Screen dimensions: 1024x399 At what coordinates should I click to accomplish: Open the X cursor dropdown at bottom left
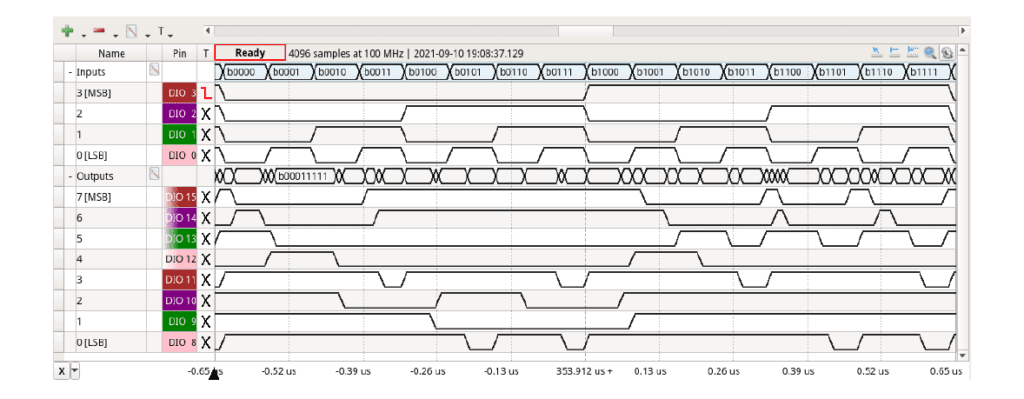tap(74, 370)
